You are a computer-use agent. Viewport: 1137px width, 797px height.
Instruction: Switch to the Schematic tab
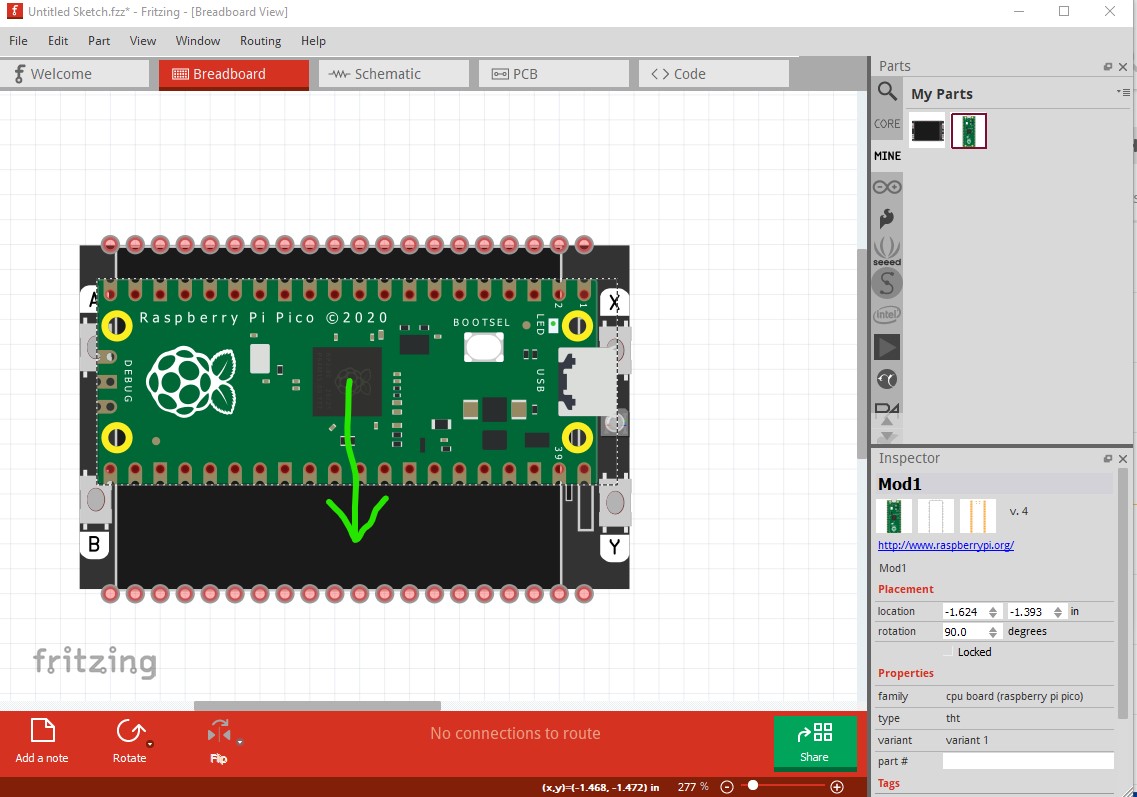(394, 74)
